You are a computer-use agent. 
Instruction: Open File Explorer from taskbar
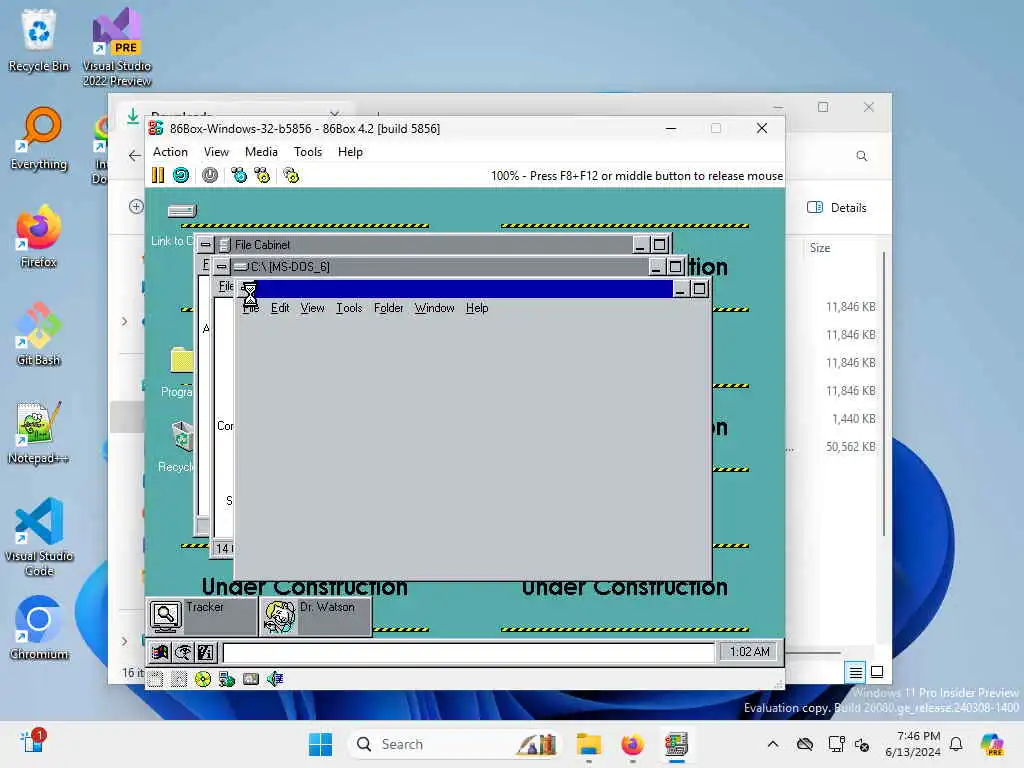click(x=588, y=744)
